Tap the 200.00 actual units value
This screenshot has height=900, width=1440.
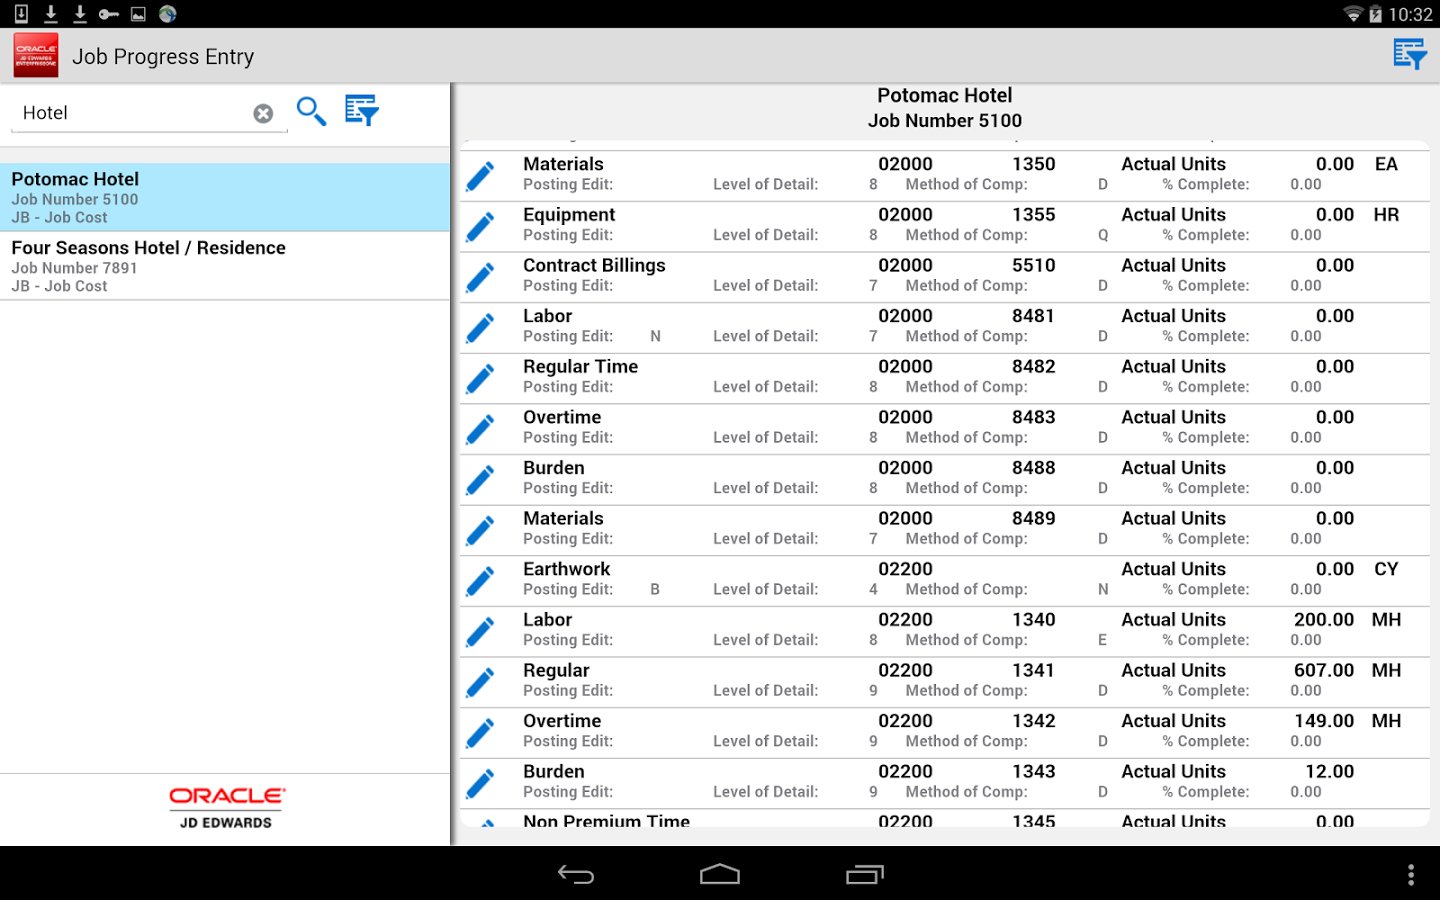(x=1324, y=620)
